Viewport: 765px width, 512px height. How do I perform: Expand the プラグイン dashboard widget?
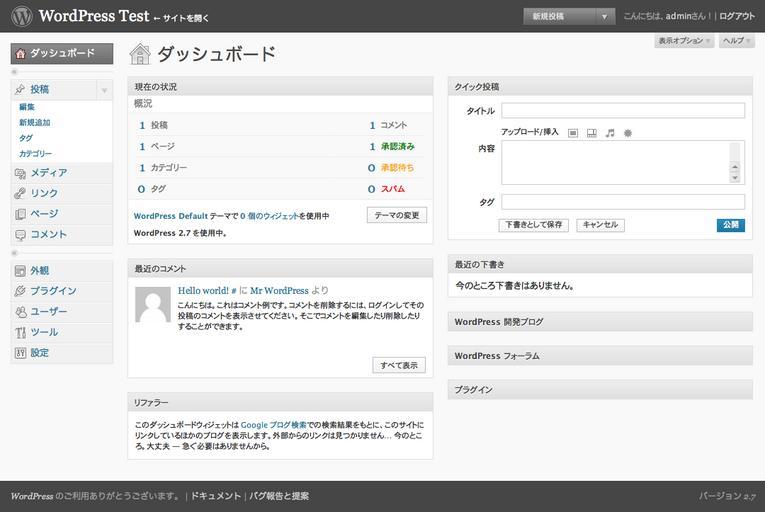(x=600, y=390)
